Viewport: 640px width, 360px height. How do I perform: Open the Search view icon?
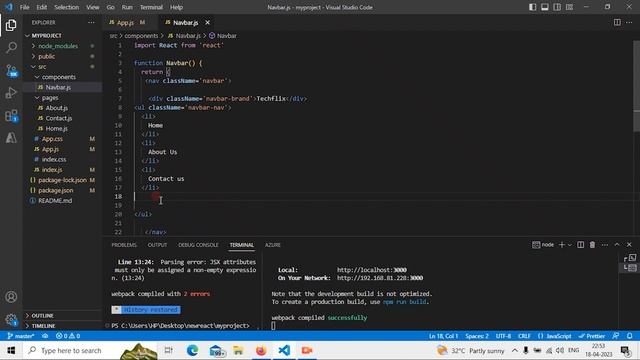point(11,48)
